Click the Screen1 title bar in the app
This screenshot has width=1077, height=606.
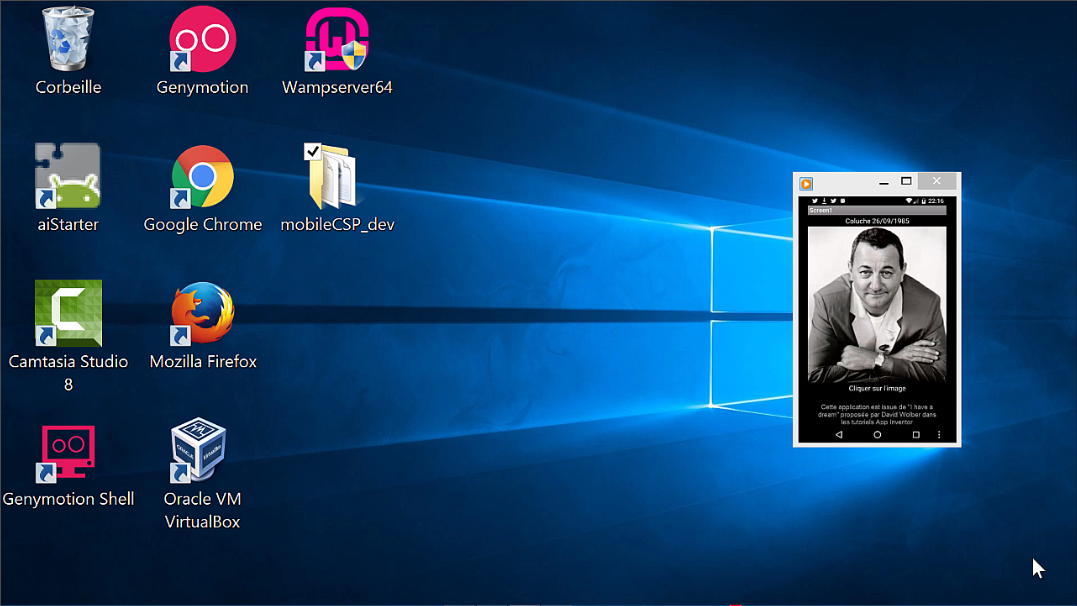[x=877, y=210]
